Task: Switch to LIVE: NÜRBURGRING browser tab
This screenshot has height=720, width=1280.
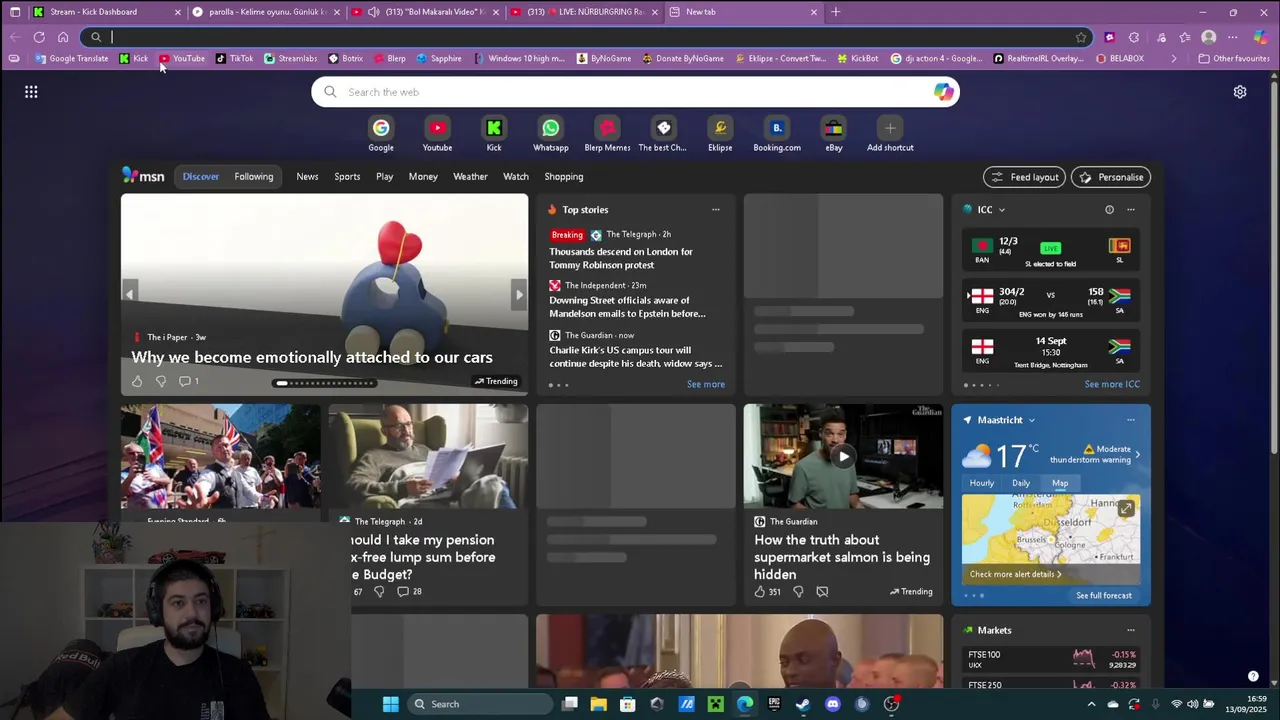Action: [x=583, y=12]
